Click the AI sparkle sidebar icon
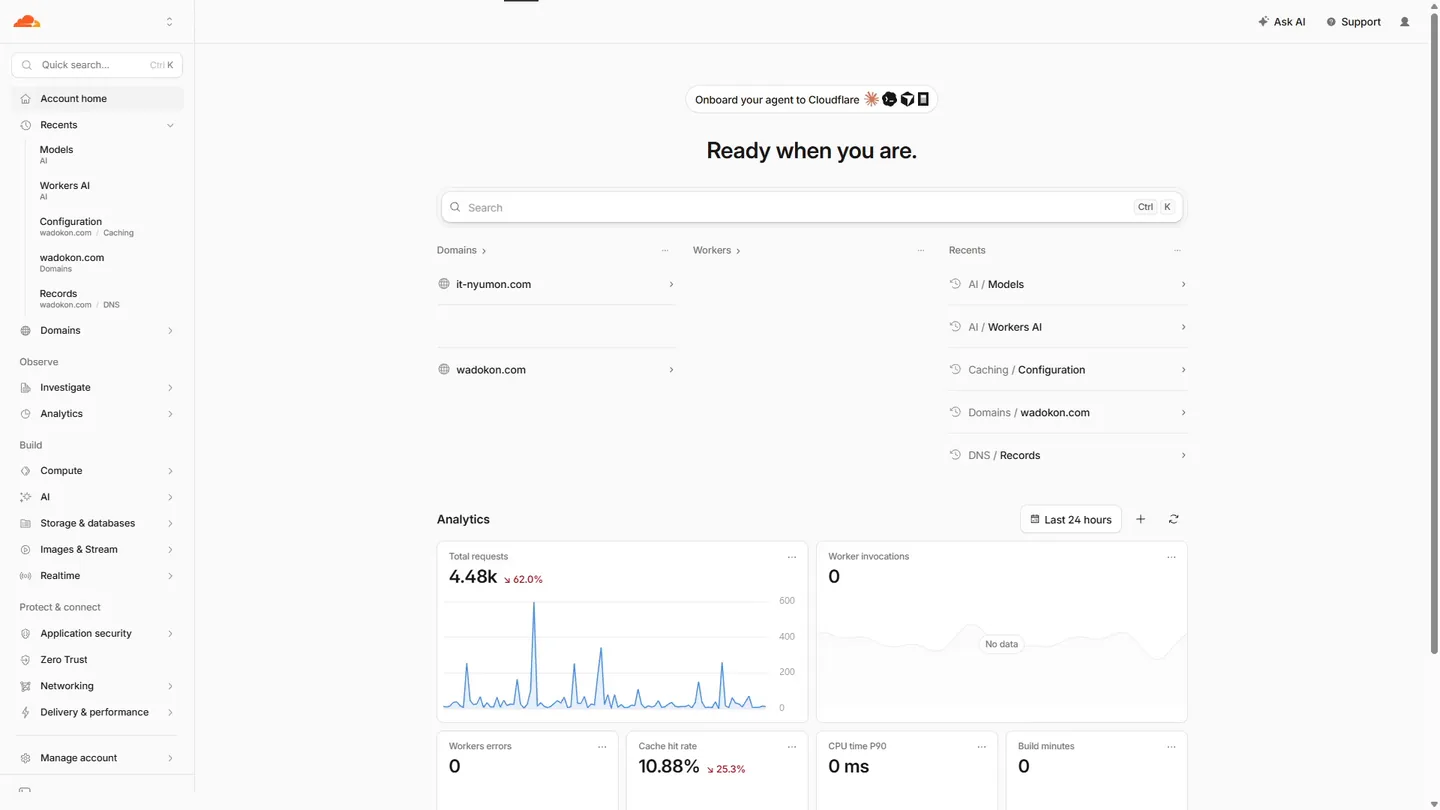The width and height of the screenshot is (1440, 810). pyautogui.click(x=26, y=497)
